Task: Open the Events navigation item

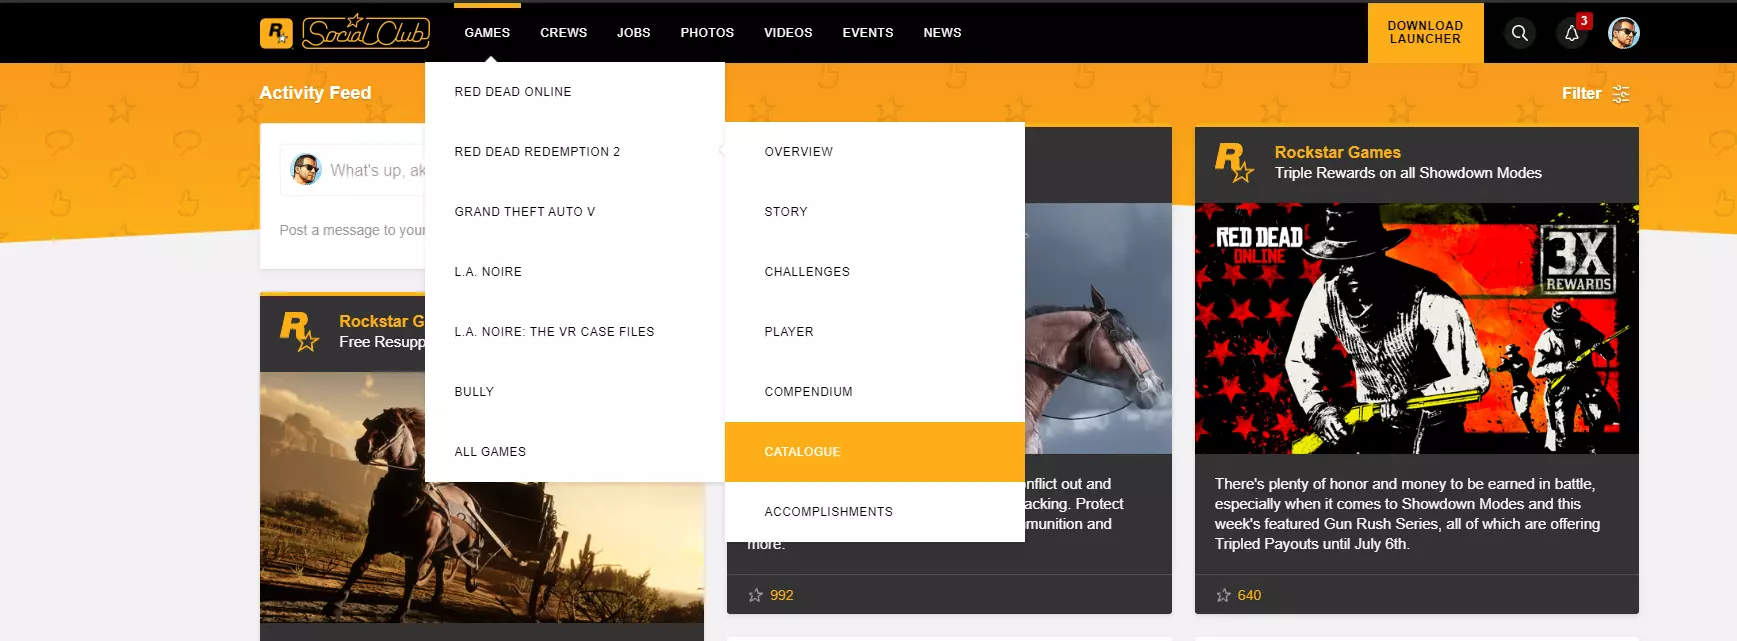Action: click(868, 32)
